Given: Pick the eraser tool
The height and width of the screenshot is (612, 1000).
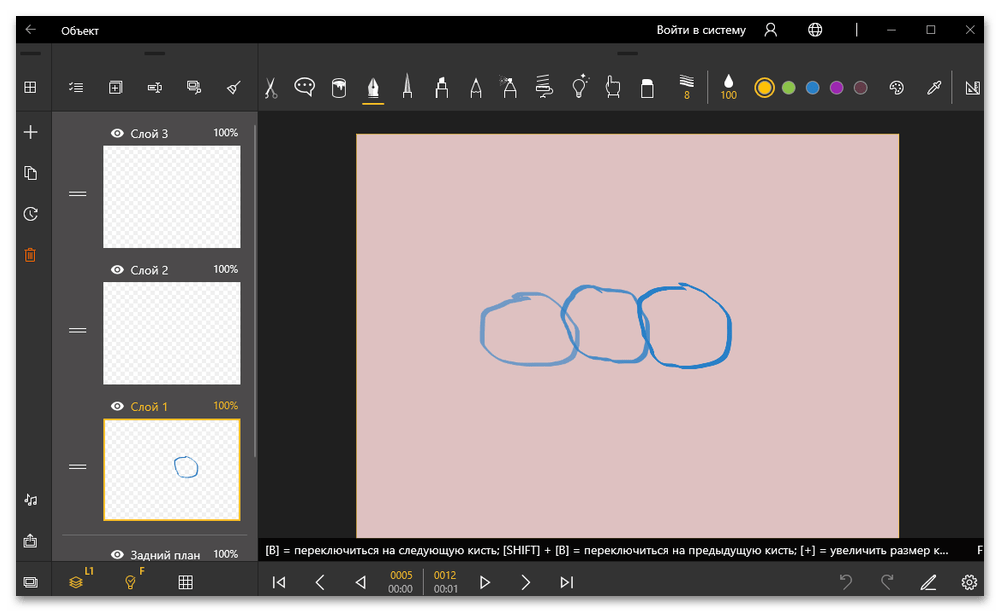Looking at the screenshot, I should click(646, 88).
